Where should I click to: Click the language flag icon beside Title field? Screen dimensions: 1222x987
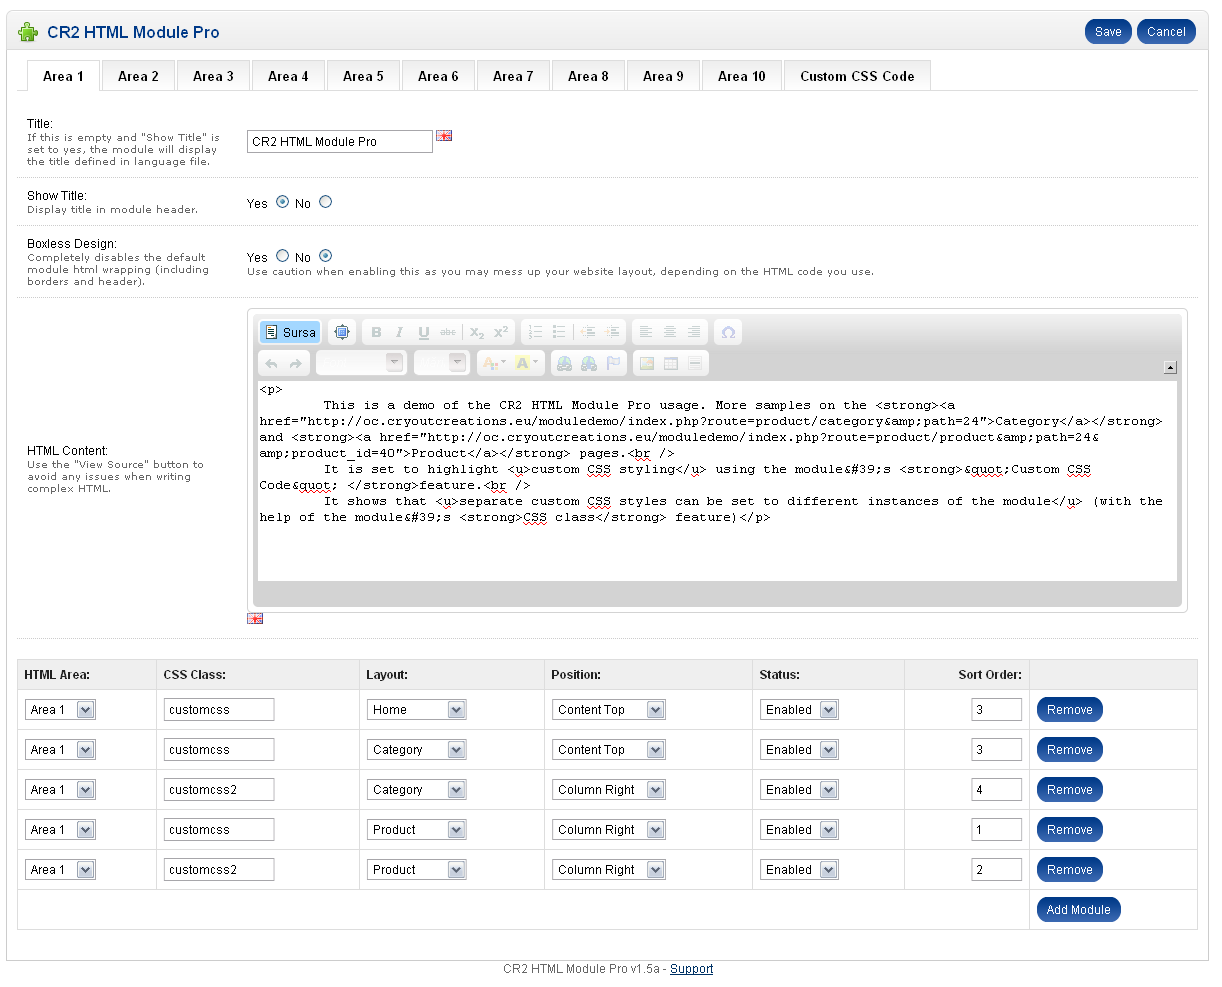pos(444,136)
